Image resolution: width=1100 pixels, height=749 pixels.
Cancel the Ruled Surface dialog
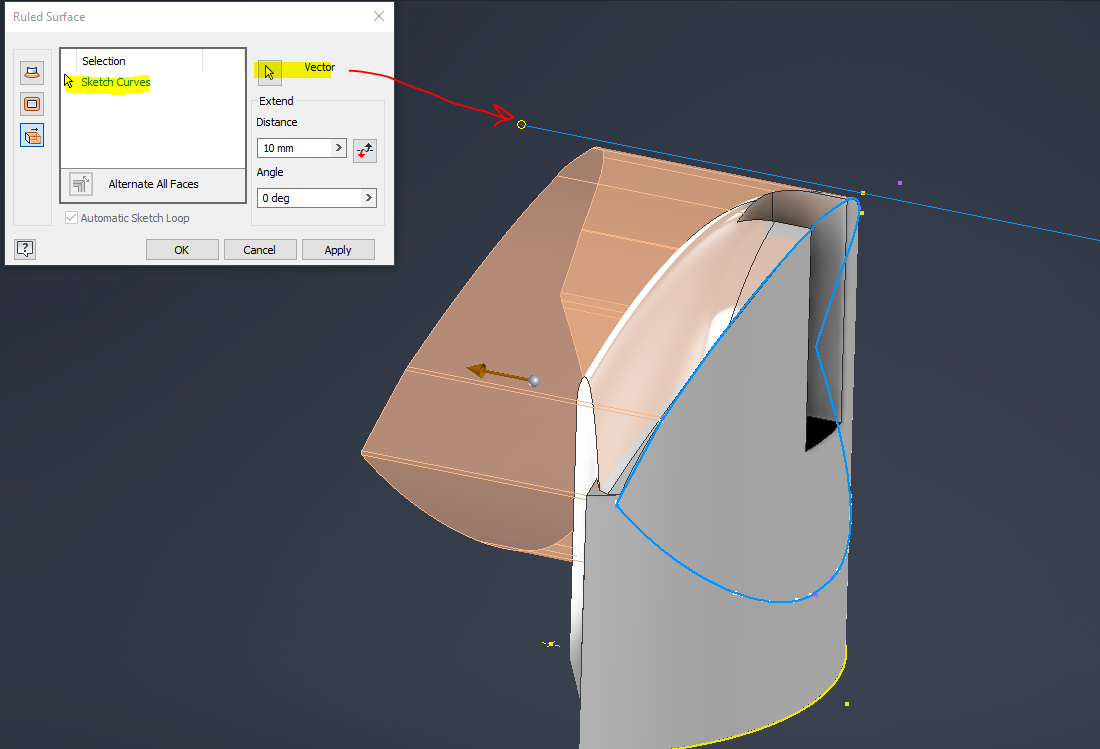point(259,249)
